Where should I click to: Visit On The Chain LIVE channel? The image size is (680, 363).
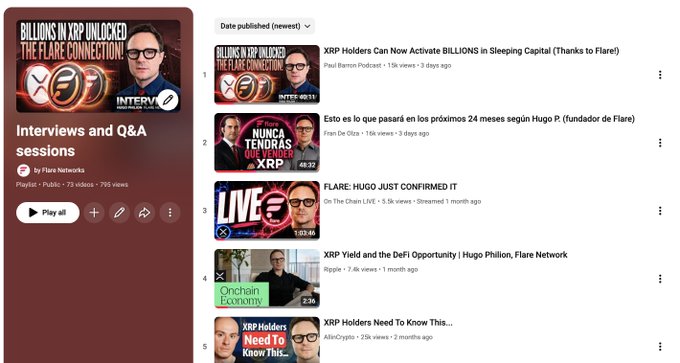(x=350, y=202)
